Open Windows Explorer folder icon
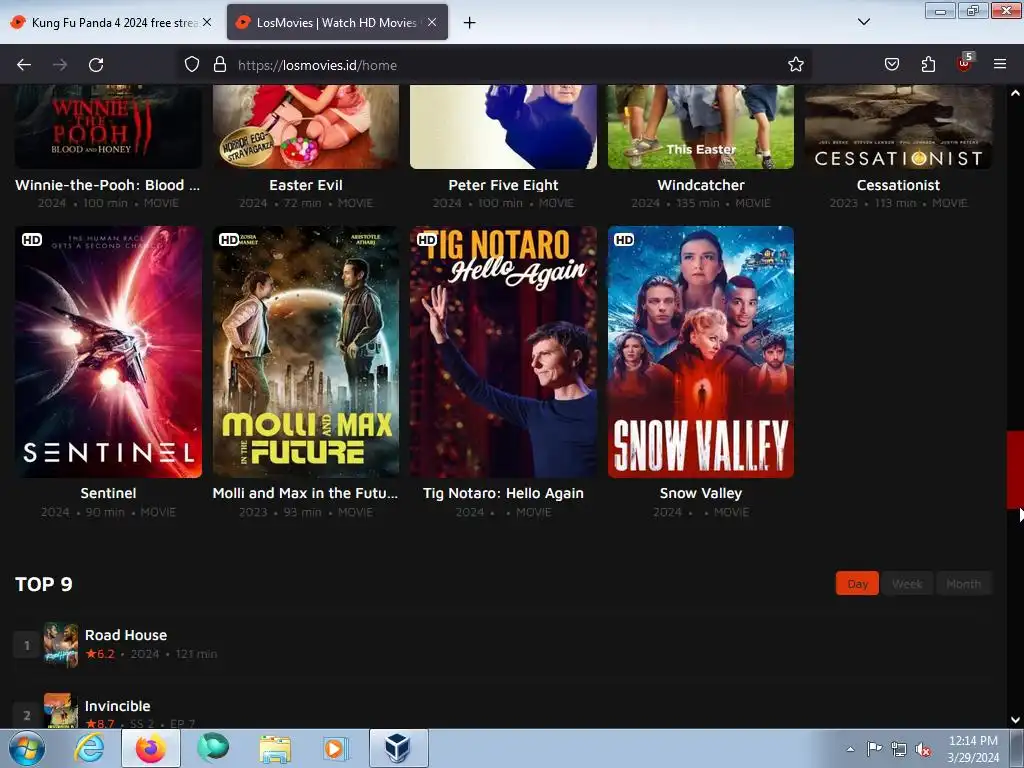The image size is (1024, 768). pos(275,748)
